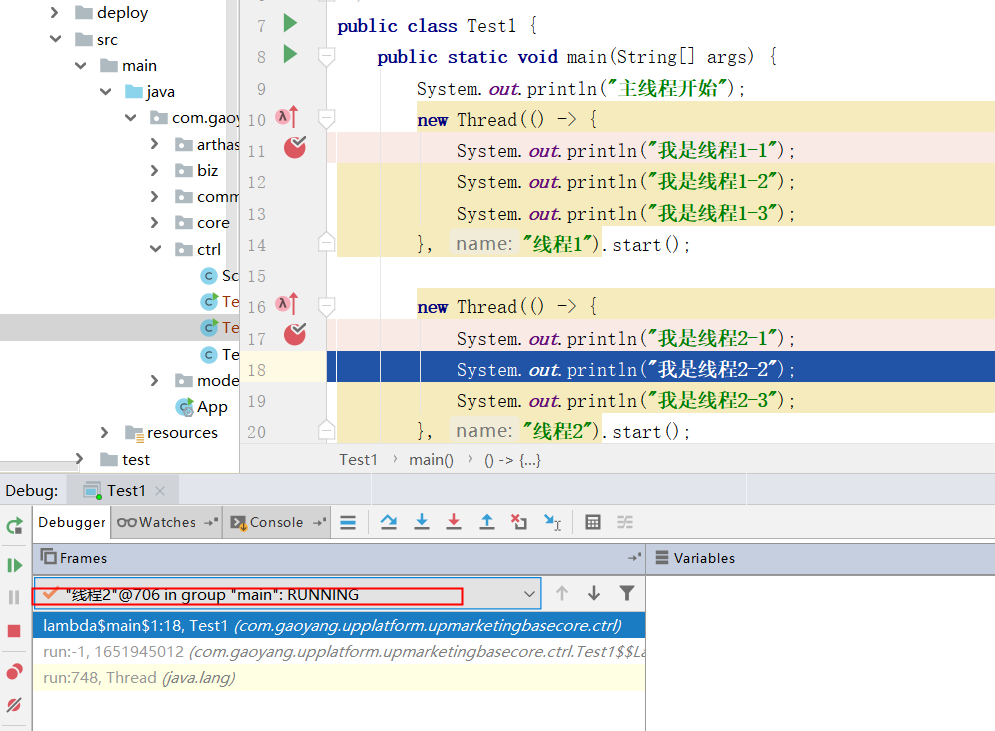Click Run to Cursor icon
This screenshot has height=731, width=995.
click(552, 522)
